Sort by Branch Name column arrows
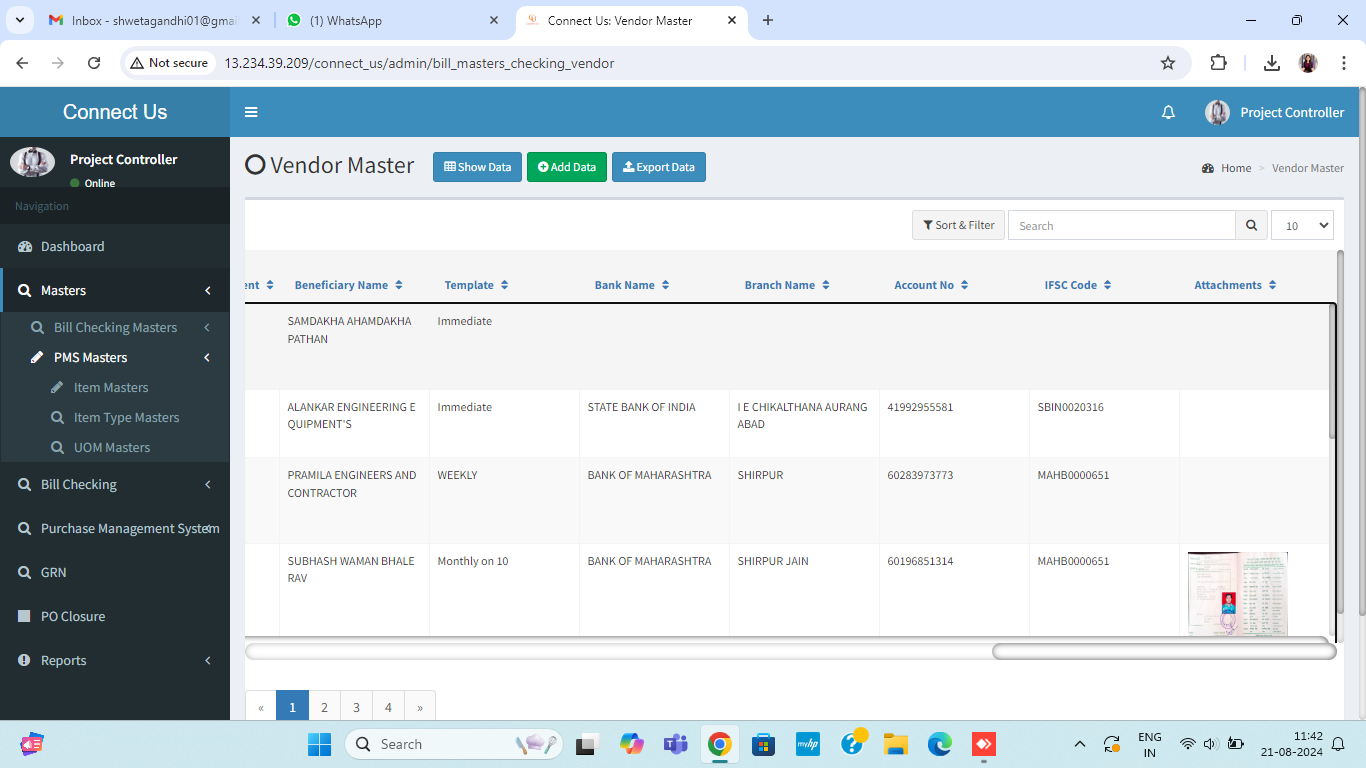Image resolution: width=1366 pixels, height=768 pixels. (x=825, y=285)
